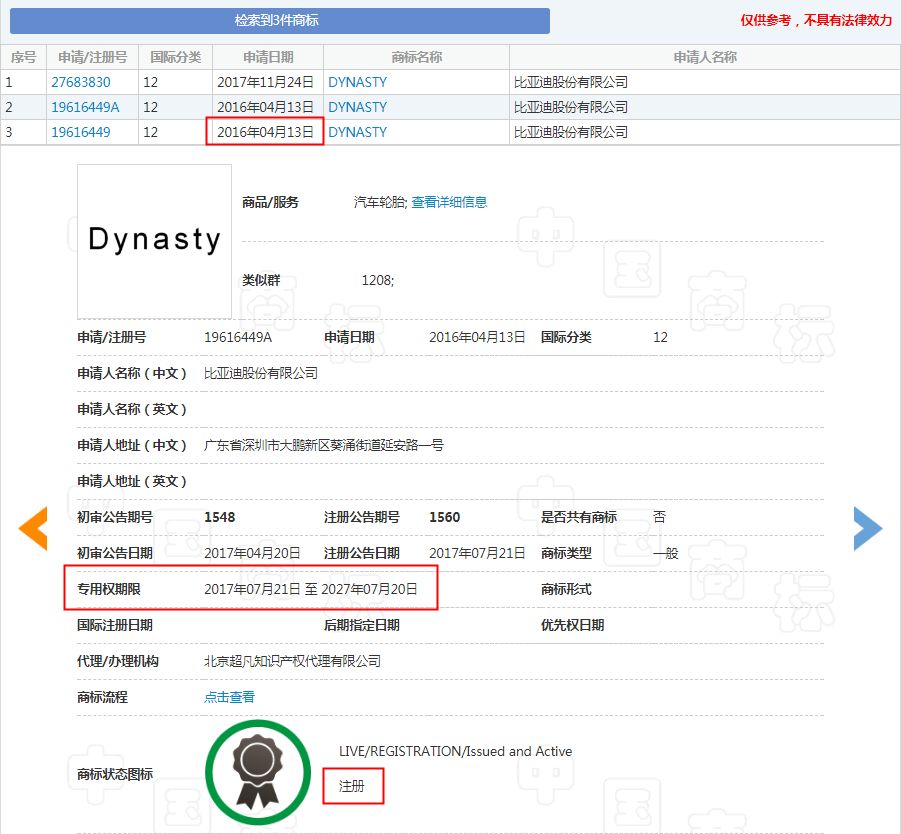Click the 商标状态图标 label
The image size is (901, 834).
click(x=115, y=774)
